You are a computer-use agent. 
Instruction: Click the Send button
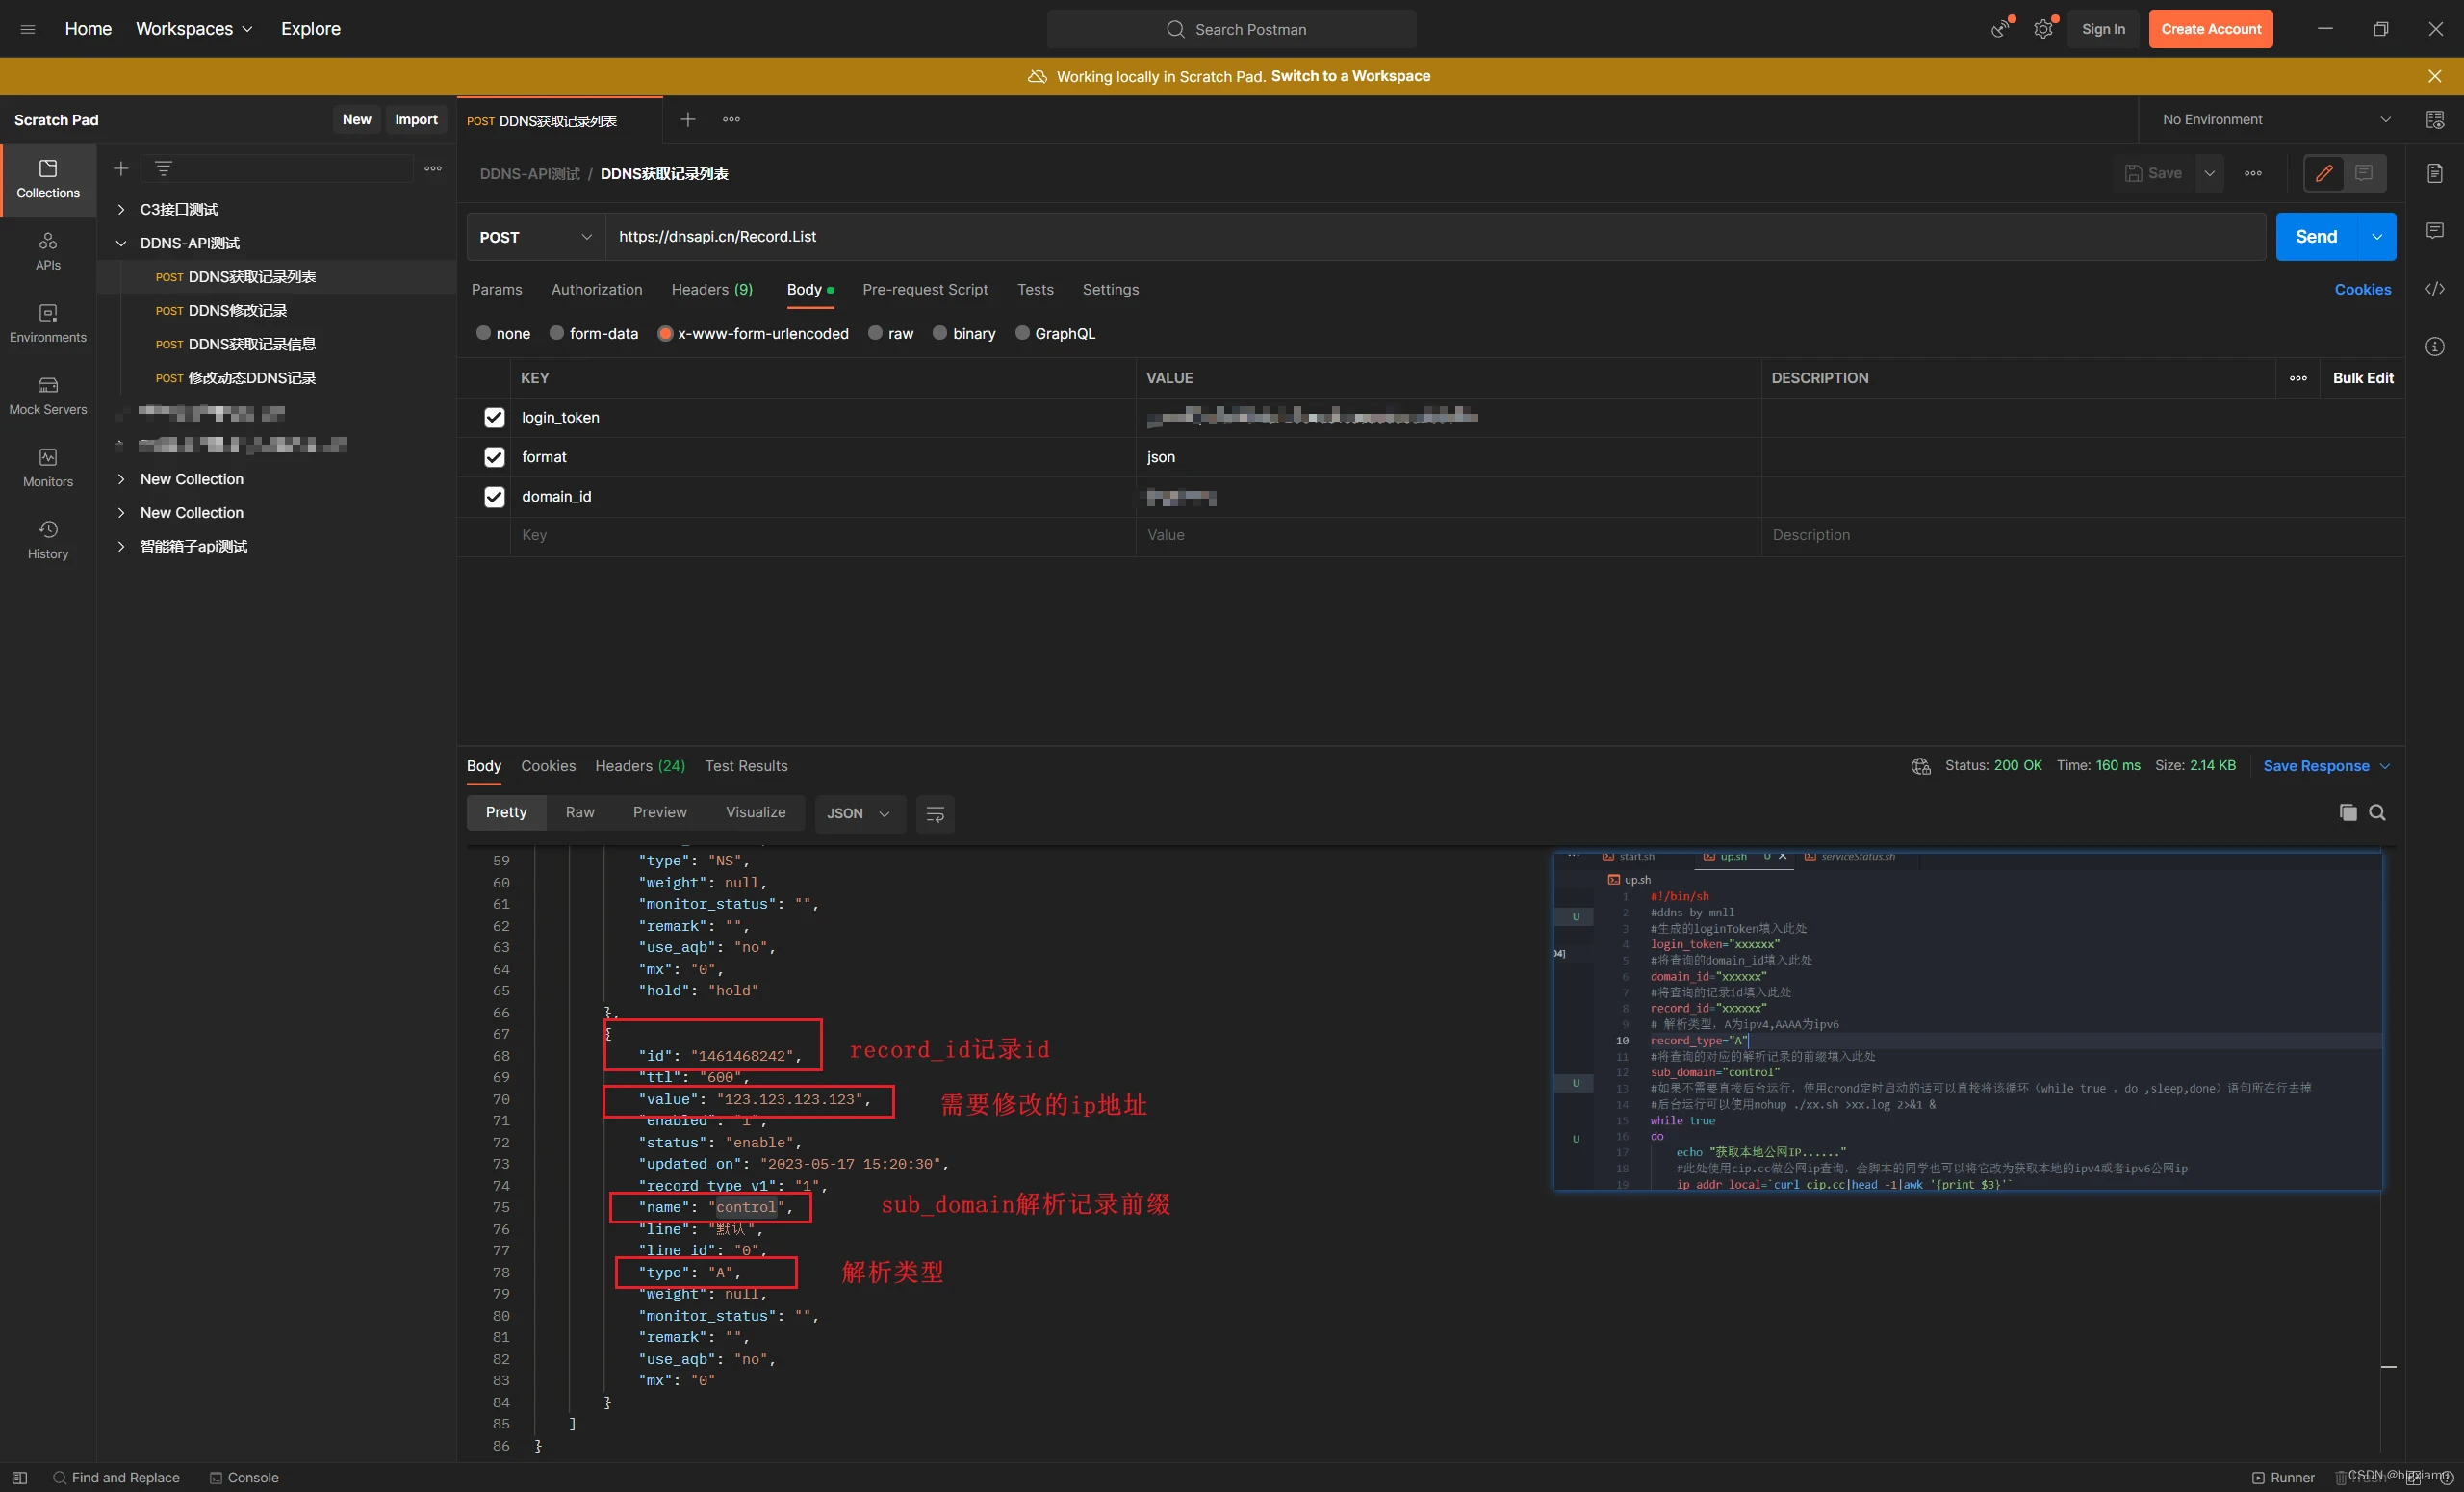coord(2316,237)
